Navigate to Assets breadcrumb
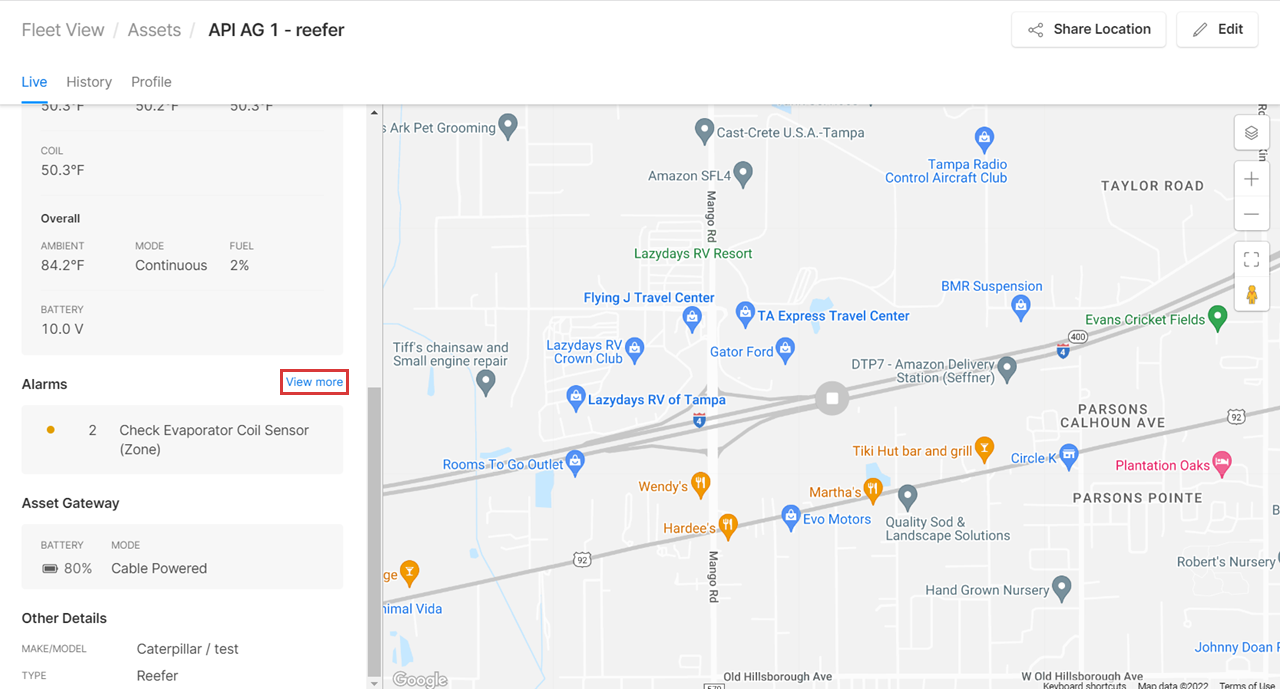Screen dimensions: 1280x689 [x=154, y=30]
